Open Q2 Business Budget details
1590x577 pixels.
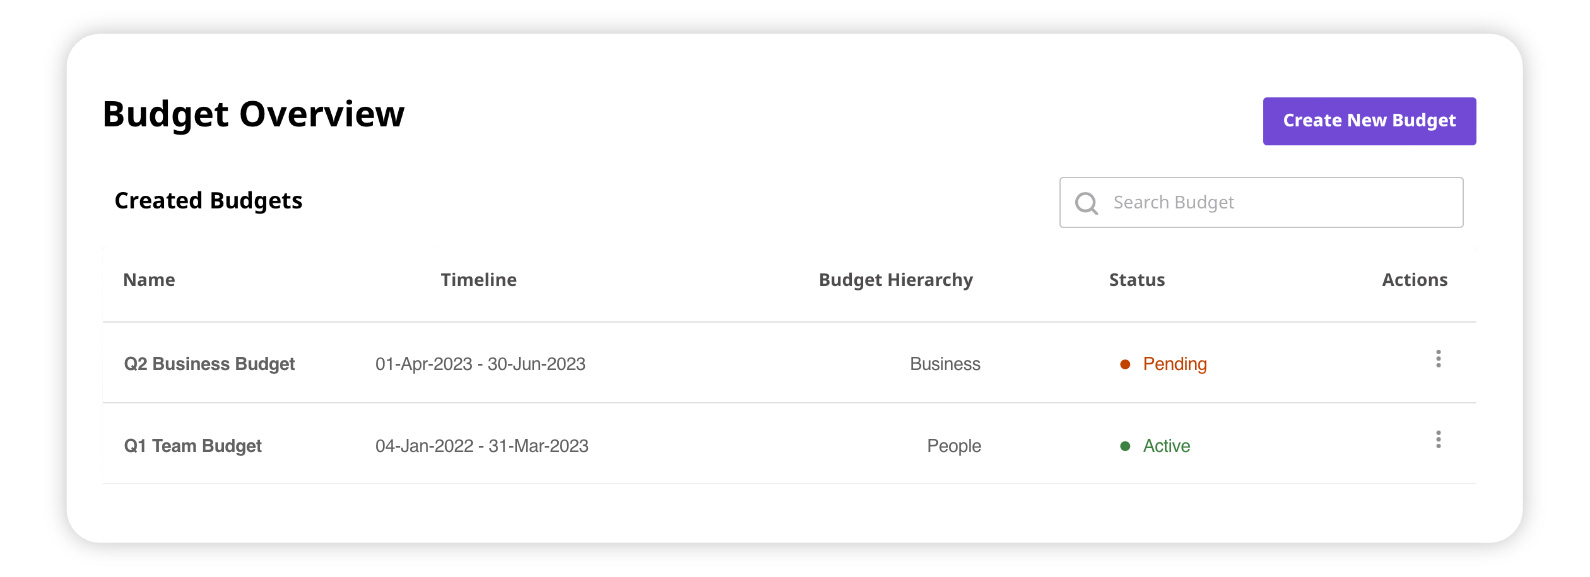[x=209, y=364]
